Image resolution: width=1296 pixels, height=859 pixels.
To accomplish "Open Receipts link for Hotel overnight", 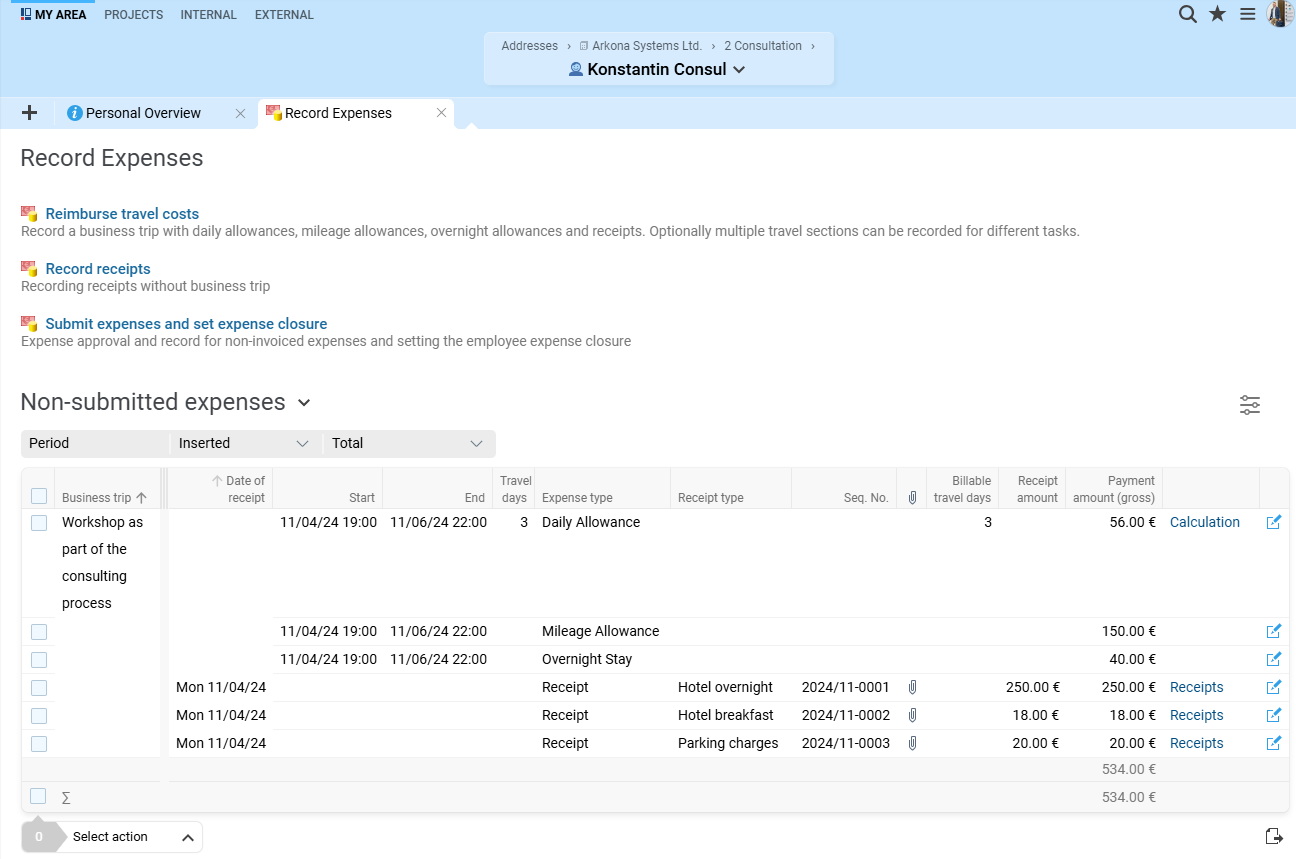I will coord(1196,687).
